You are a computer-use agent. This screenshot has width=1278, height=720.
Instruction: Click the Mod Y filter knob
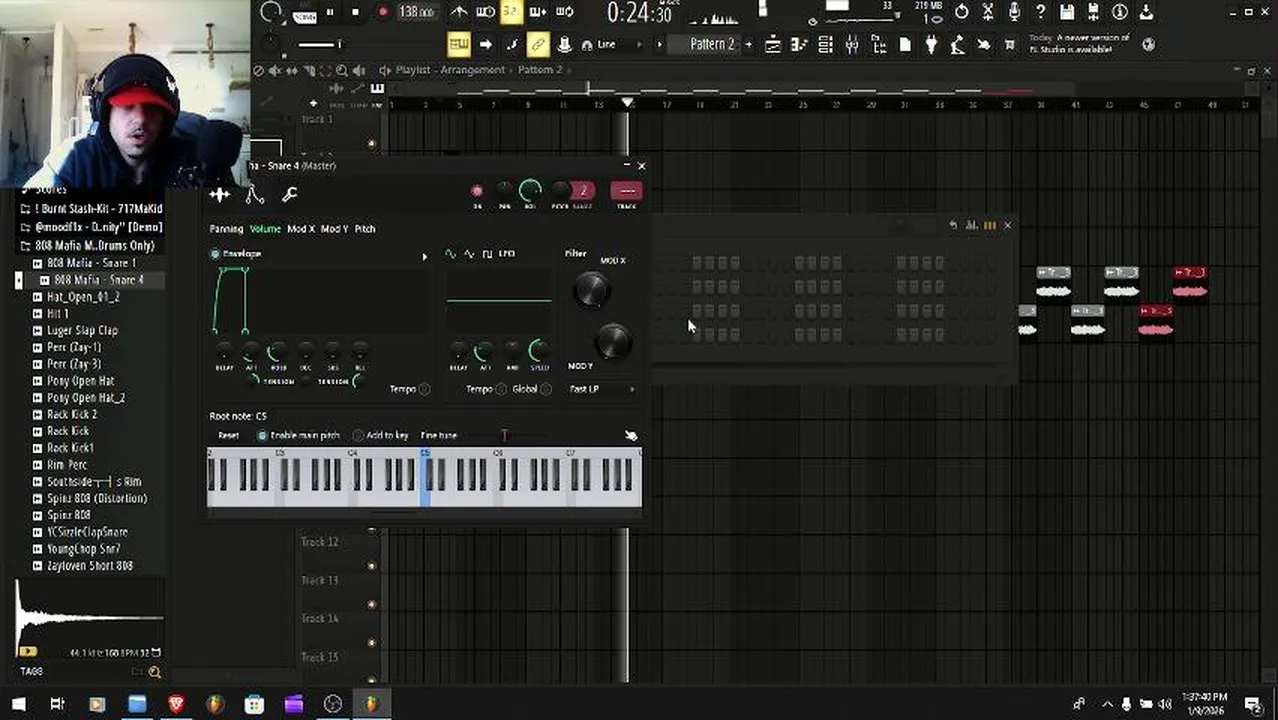coord(612,341)
